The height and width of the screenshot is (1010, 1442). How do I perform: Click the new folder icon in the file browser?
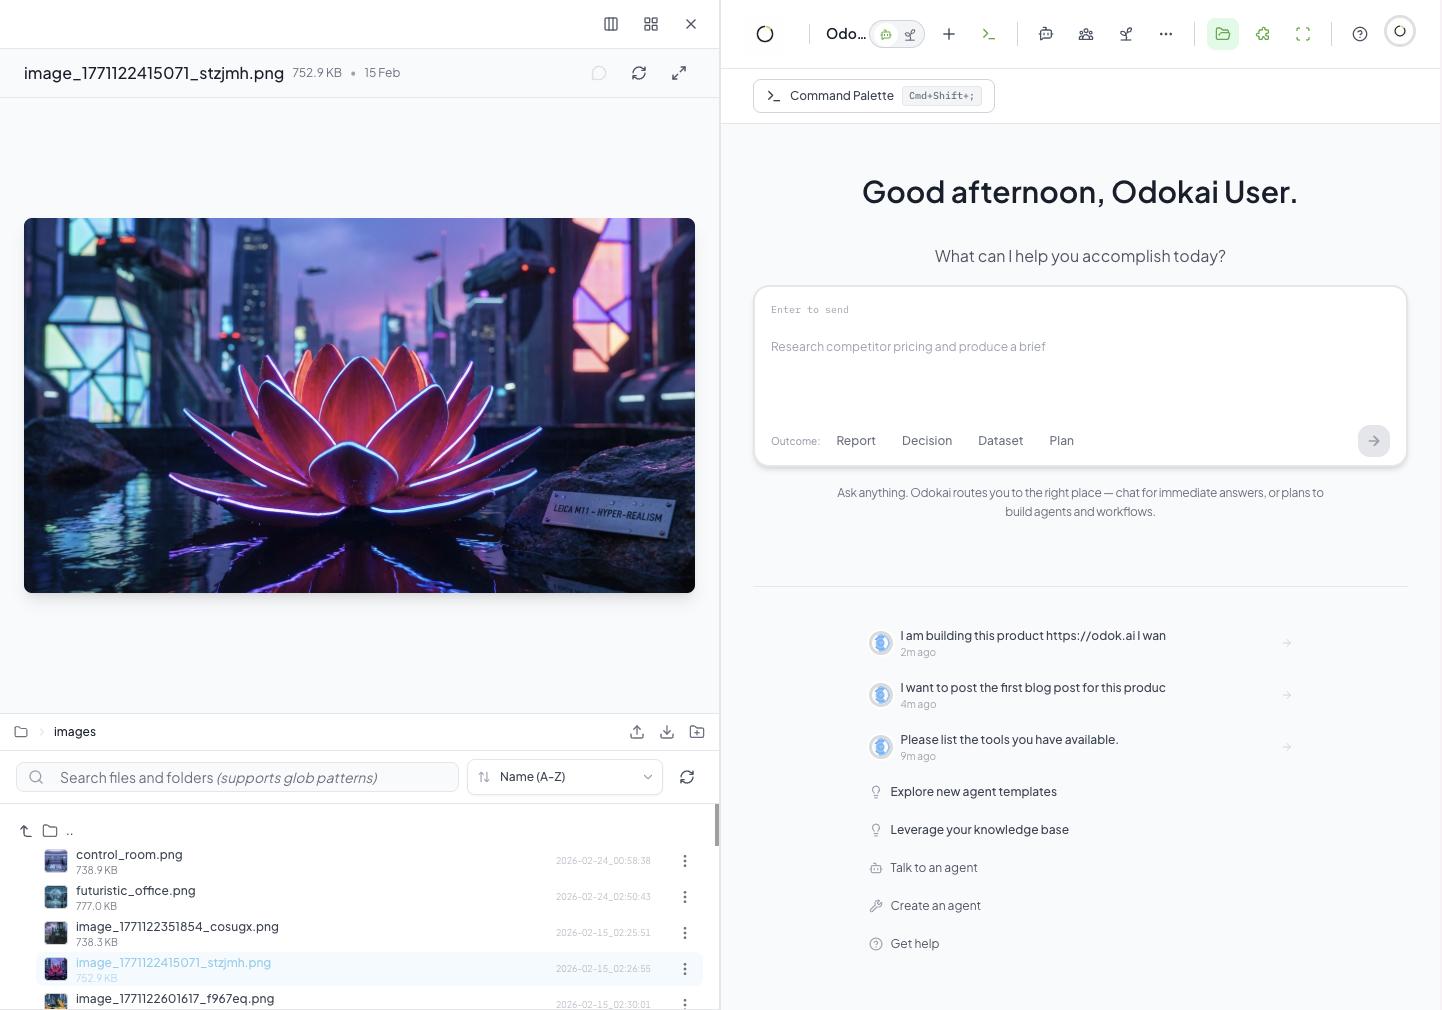point(697,732)
